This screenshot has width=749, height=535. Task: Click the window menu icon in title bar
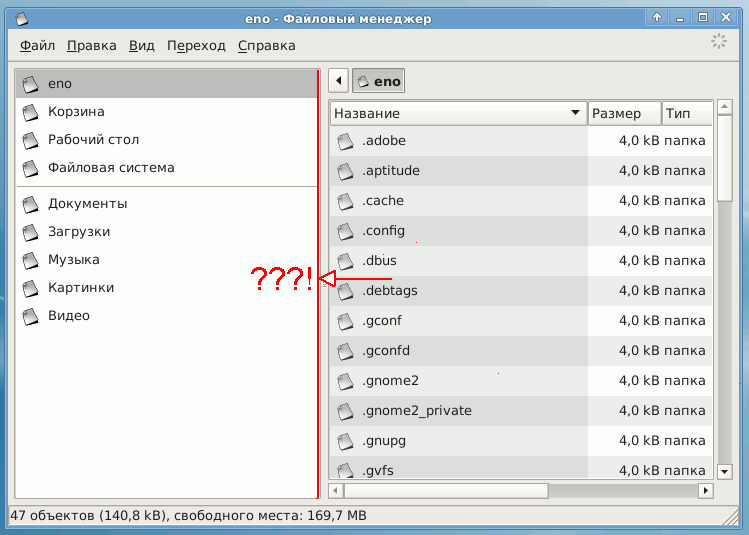(x=21, y=19)
